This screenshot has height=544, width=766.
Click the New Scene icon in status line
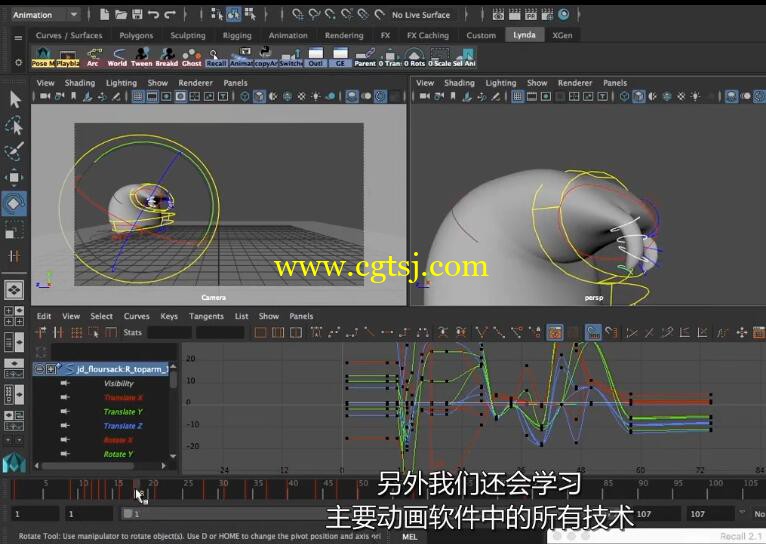tap(104, 15)
